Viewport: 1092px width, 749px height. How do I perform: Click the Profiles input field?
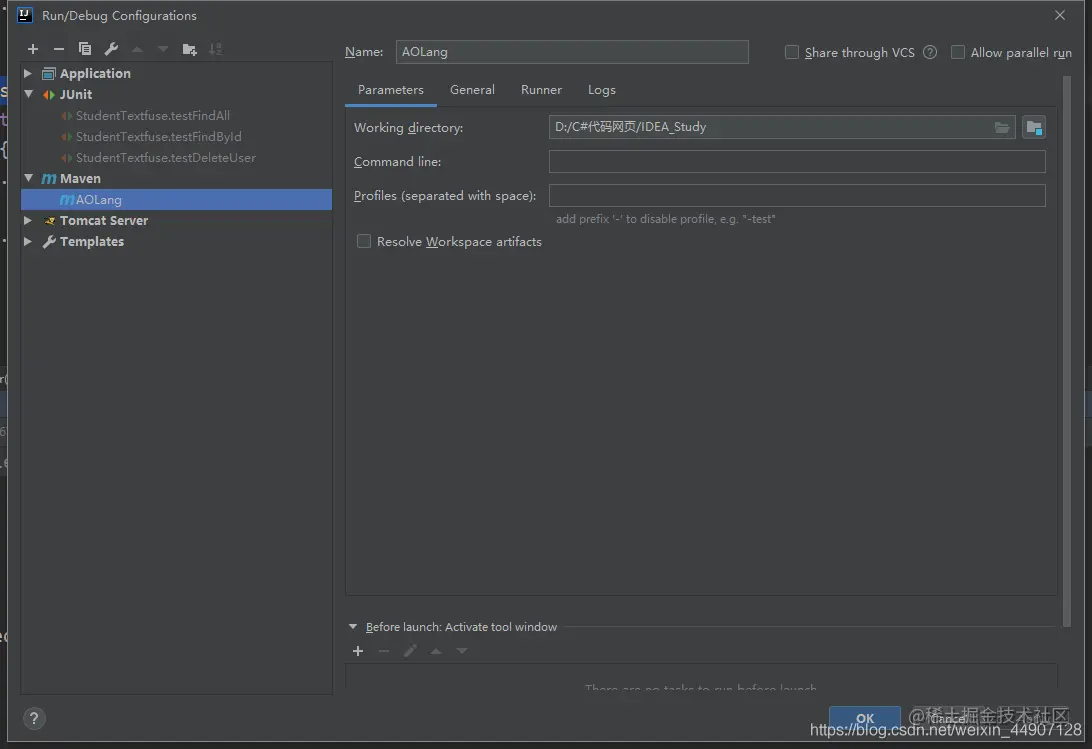pyautogui.click(x=797, y=195)
